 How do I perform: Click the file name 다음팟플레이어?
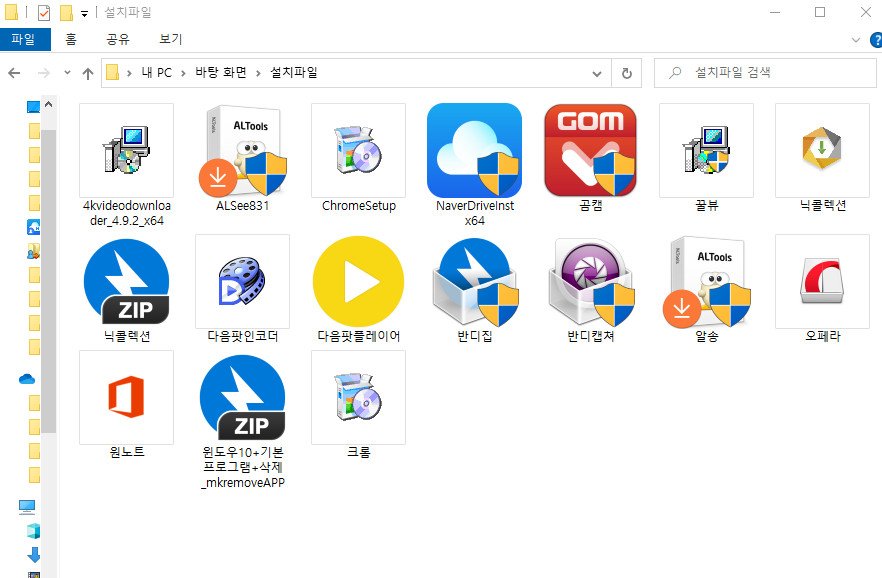[359, 336]
